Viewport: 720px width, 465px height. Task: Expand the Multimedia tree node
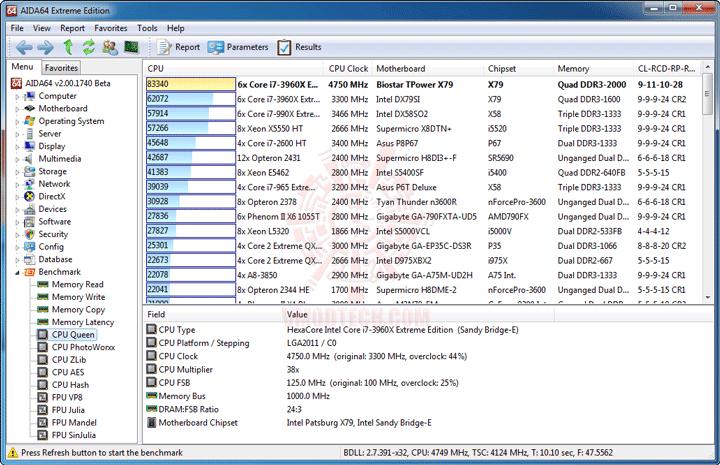pyautogui.click(x=17, y=159)
